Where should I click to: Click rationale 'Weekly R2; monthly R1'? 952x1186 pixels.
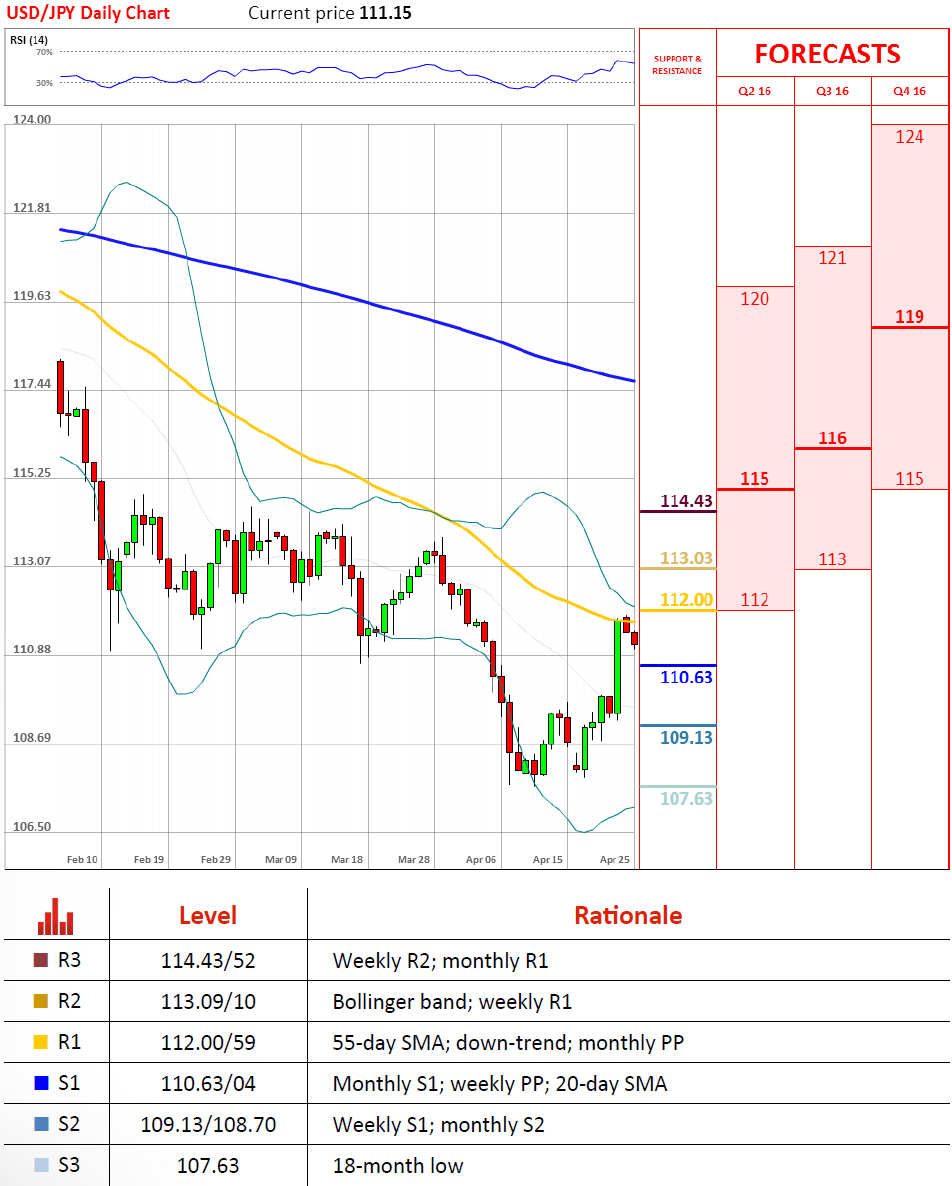click(440, 961)
